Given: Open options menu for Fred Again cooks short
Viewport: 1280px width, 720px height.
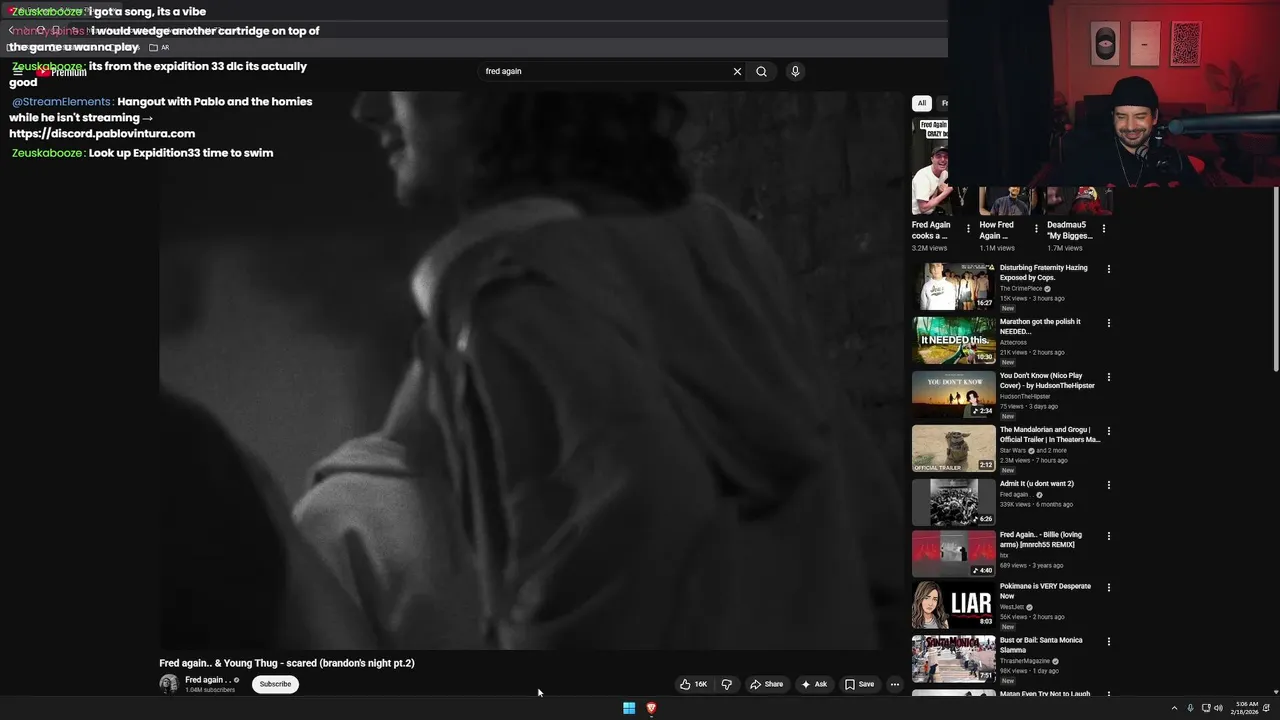Looking at the screenshot, I should coord(968,229).
